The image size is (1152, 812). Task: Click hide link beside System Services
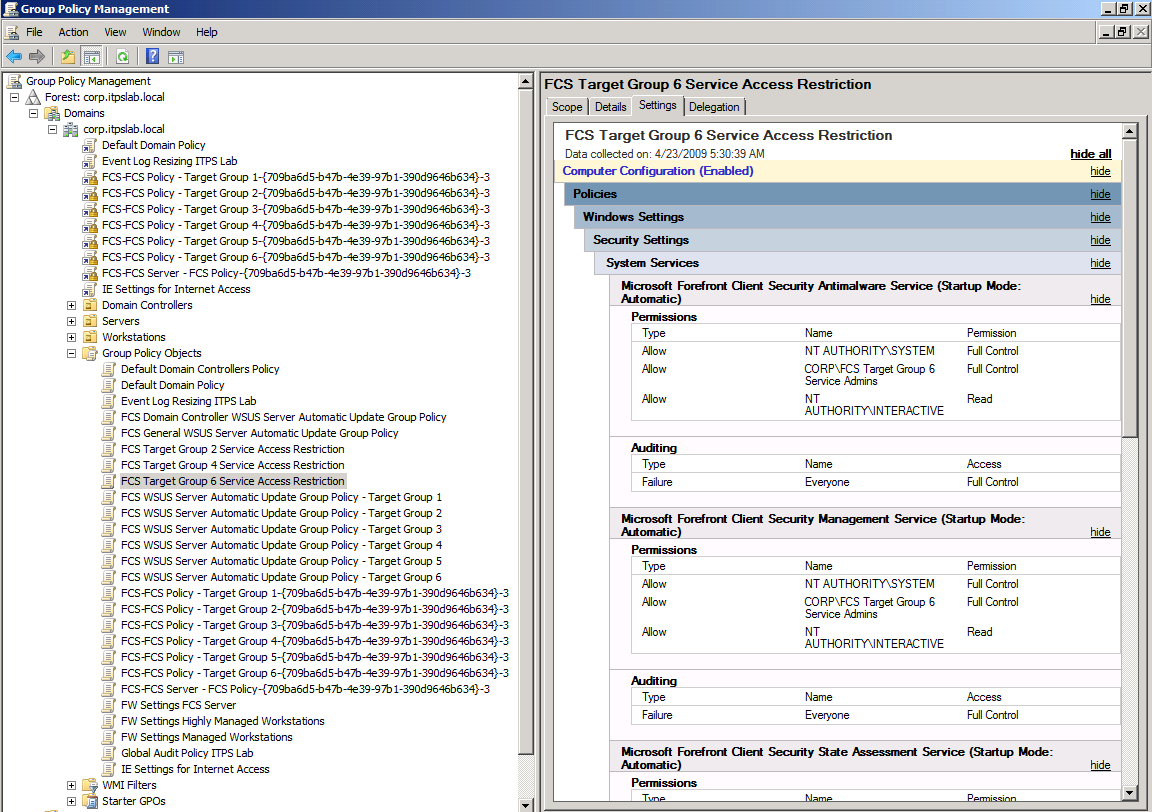pyautogui.click(x=1100, y=263)
